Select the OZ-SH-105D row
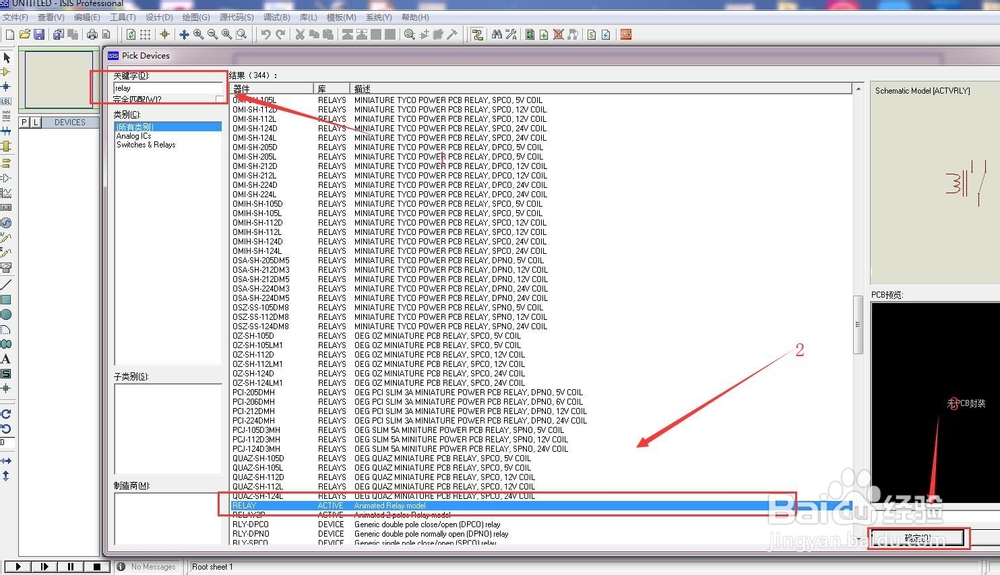 [x=540, y=335]
